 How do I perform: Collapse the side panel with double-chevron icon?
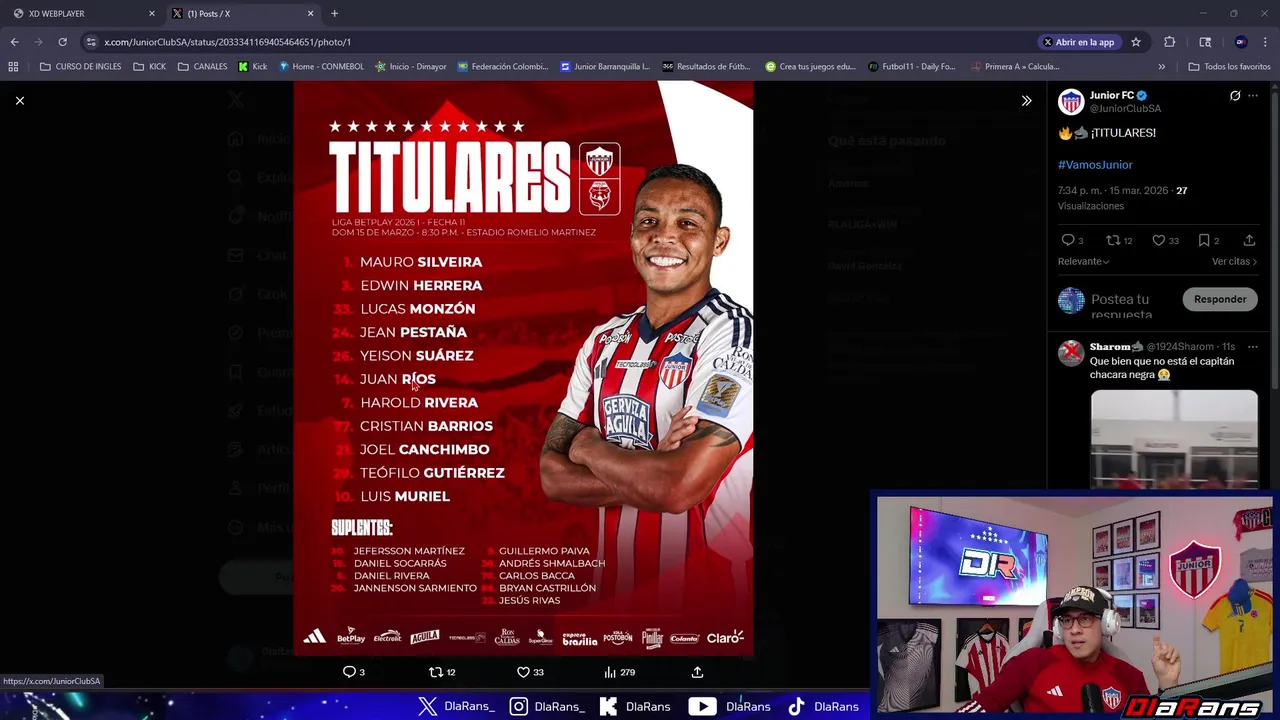(x=1026, y=101)
